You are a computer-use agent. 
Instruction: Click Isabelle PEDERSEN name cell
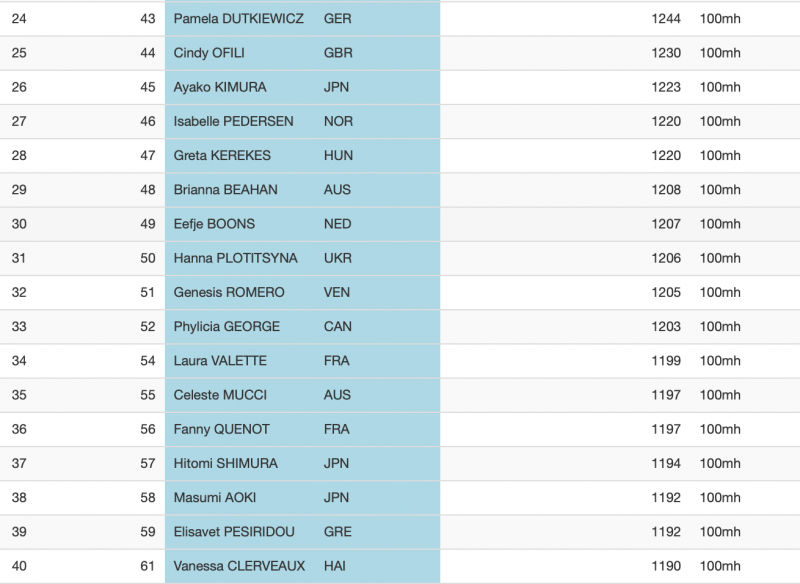pyautogui.click(x=233, y=121)
